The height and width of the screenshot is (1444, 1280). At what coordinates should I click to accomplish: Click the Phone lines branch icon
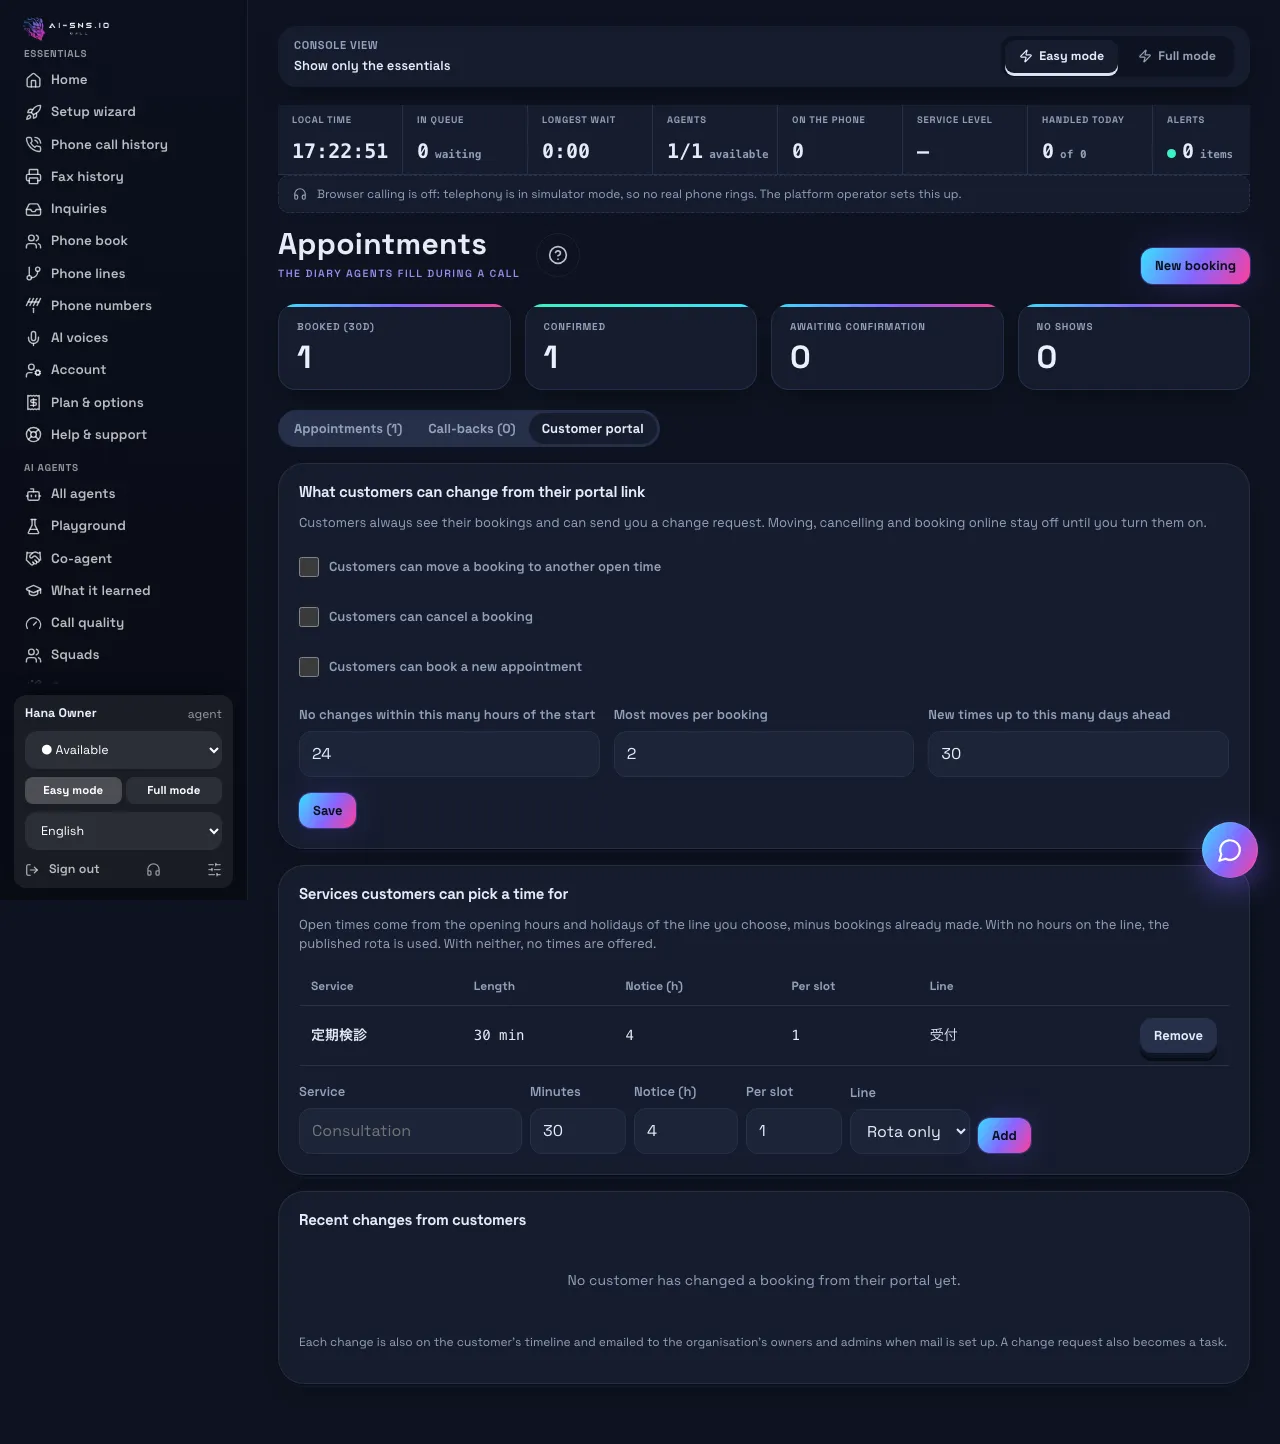[33, 273]
